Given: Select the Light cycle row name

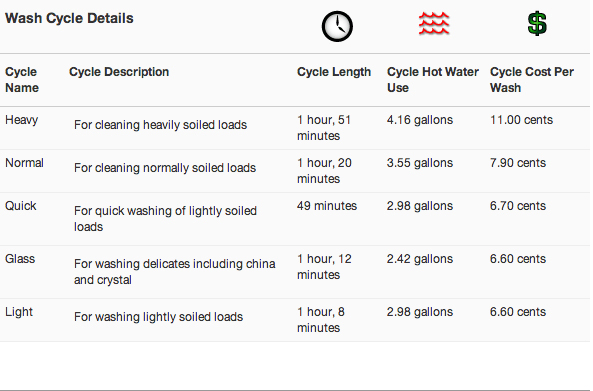Looking at the screenshot, I should 19,312.
